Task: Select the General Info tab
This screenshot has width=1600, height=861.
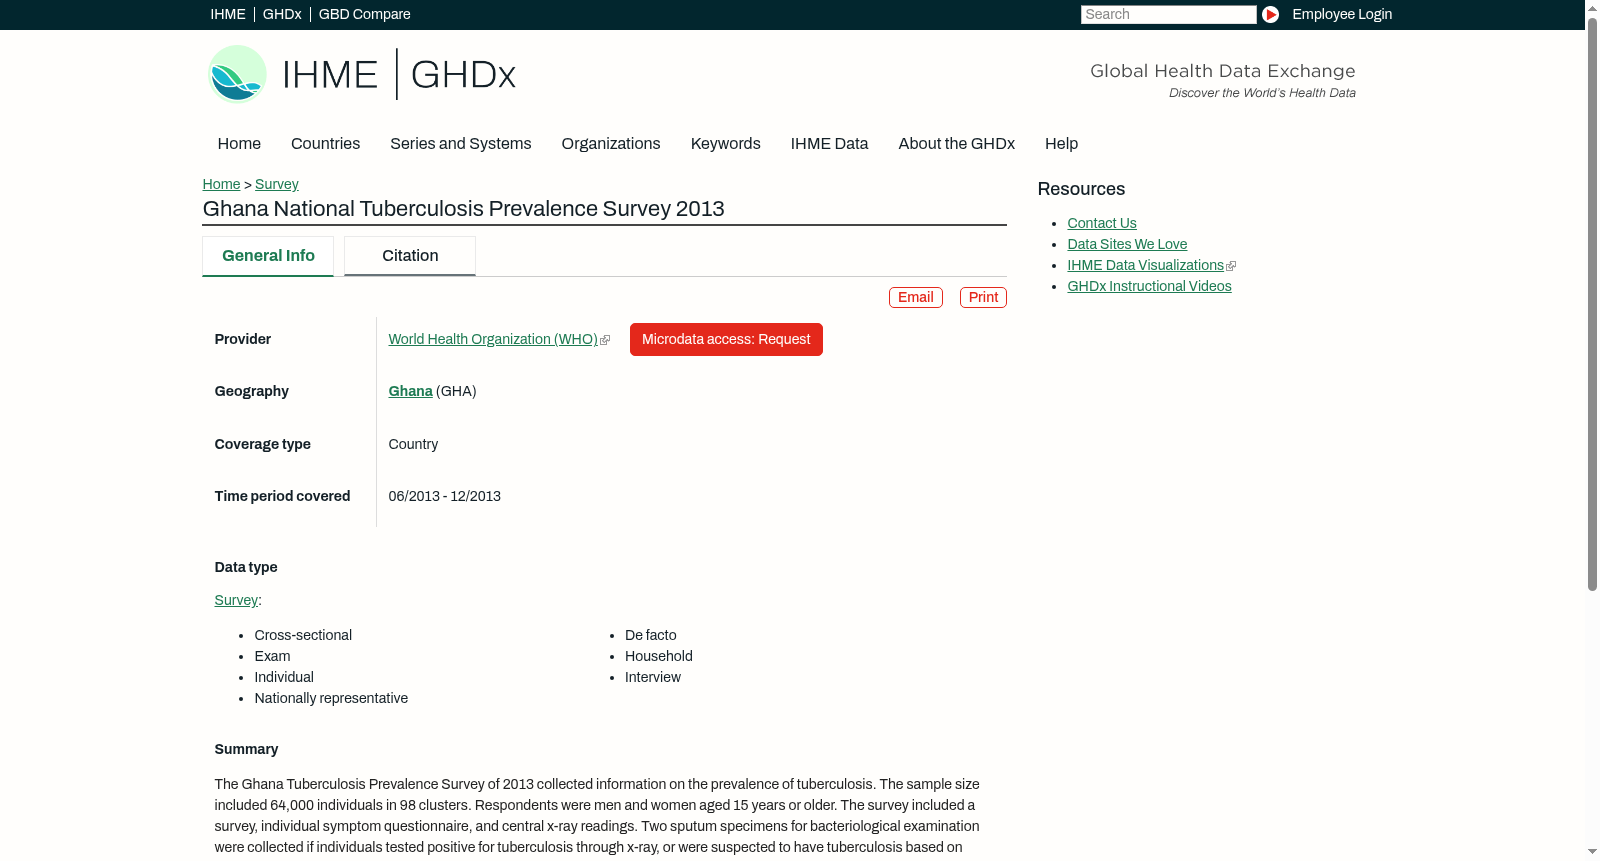Action: pos(268,256)
